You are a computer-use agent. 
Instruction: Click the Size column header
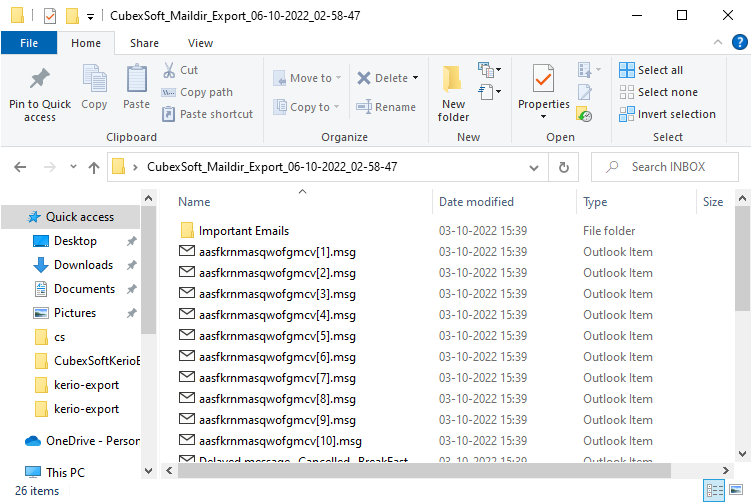713,202
